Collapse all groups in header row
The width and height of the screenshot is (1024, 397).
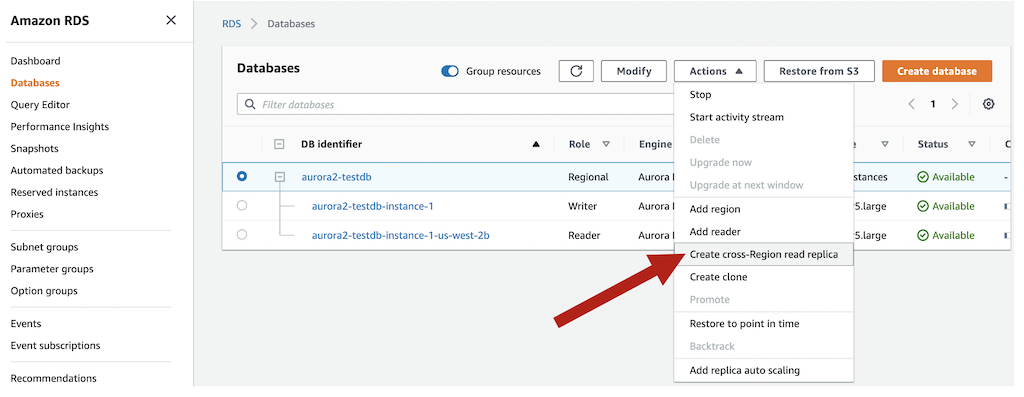[x=279, y=144]
